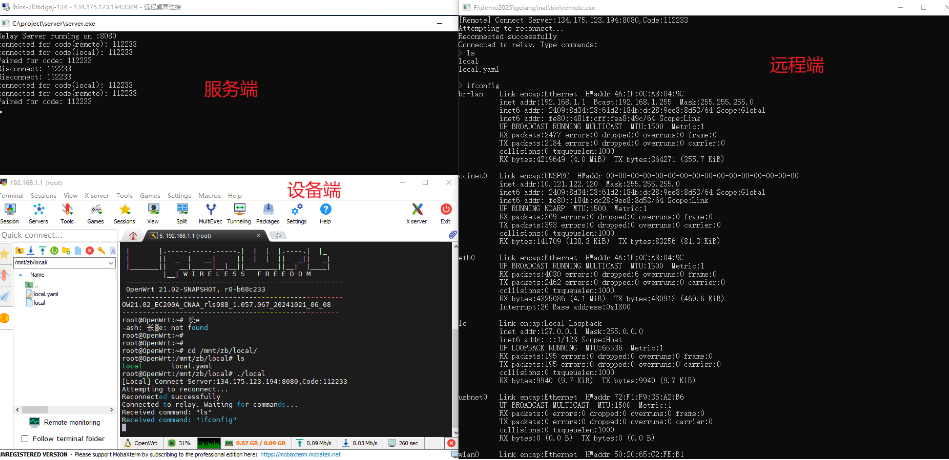Click the SFTP download arrow icon
Viewport: 949px width, 460px height.
coord(31,250)
